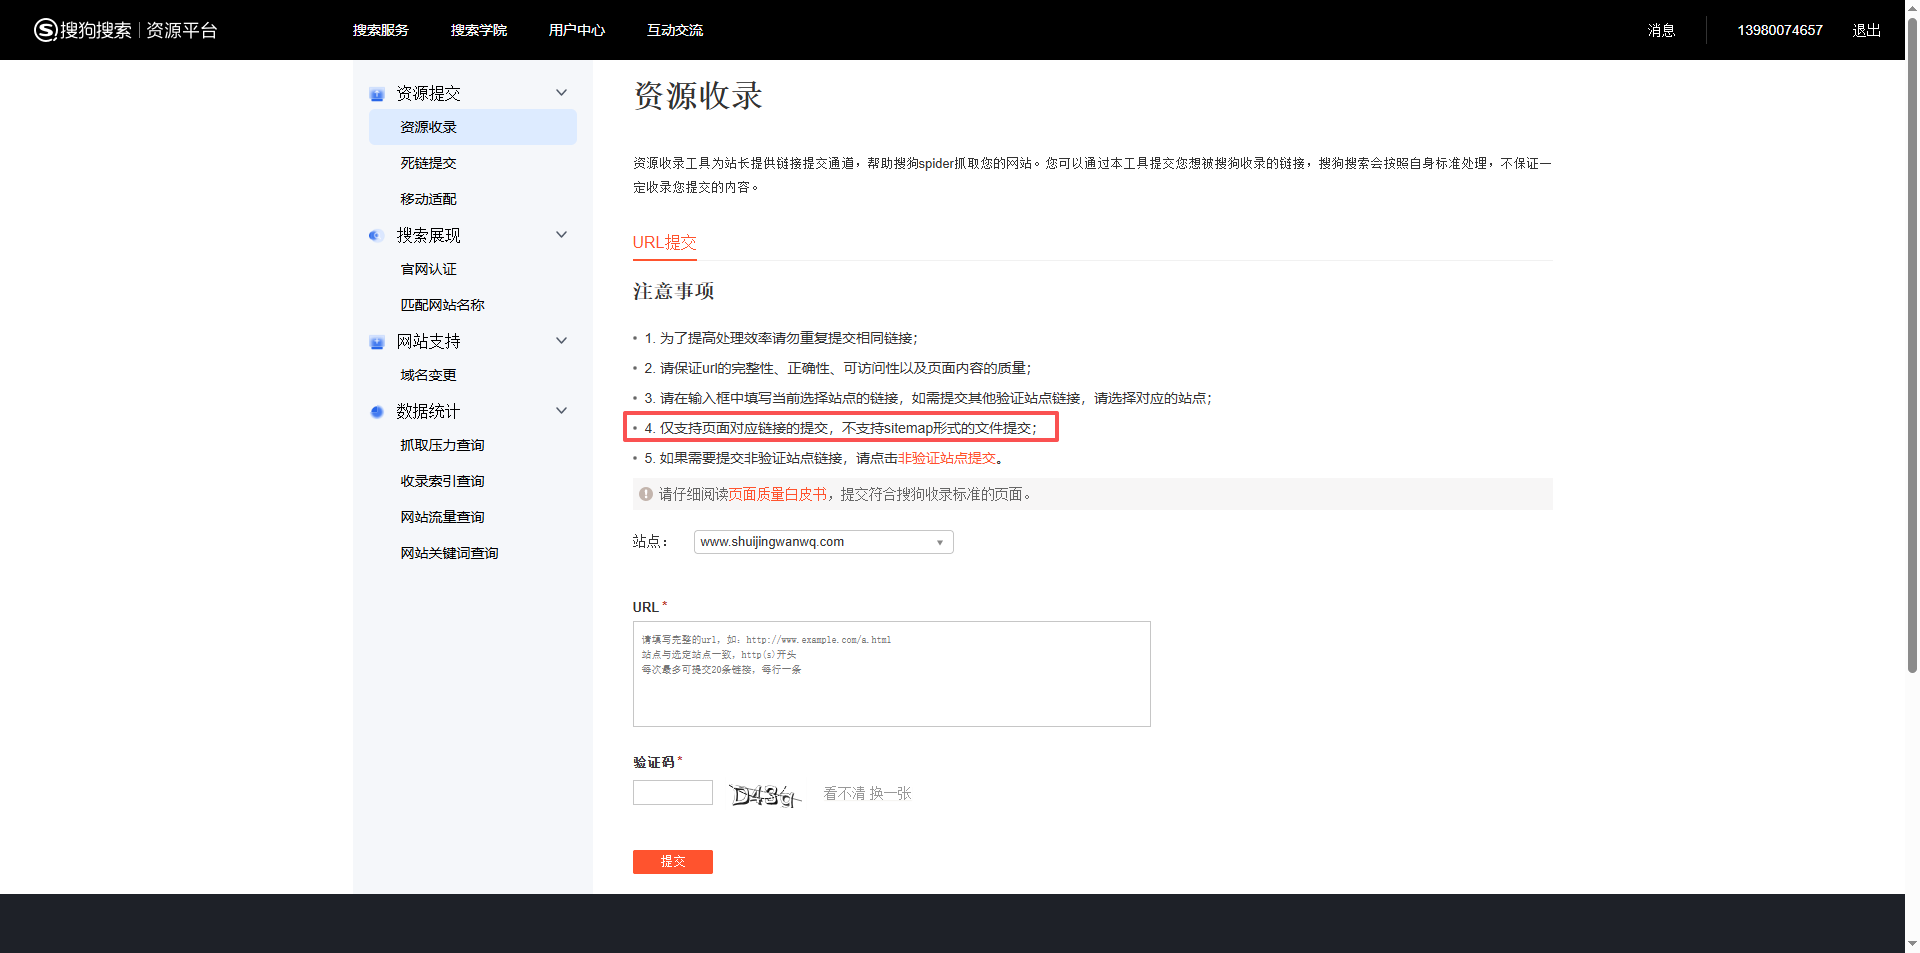Click the 网站支持 section icon
The height and width of the screenshot is (953, 1920).
tap(377, 342)
